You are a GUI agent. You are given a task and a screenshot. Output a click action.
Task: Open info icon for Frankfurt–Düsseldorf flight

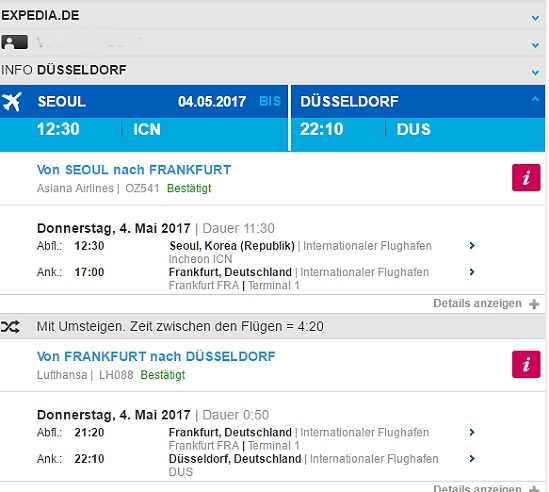pos(526,364)
